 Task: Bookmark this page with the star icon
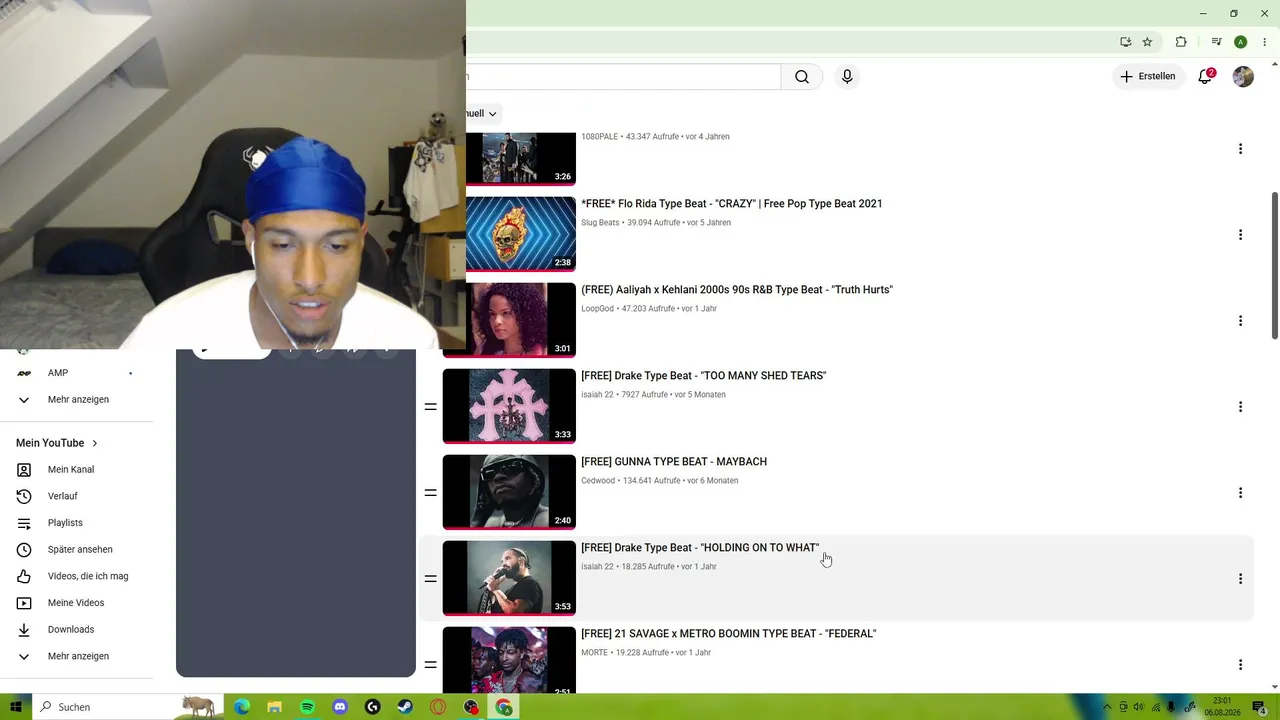click(1147, 42)
